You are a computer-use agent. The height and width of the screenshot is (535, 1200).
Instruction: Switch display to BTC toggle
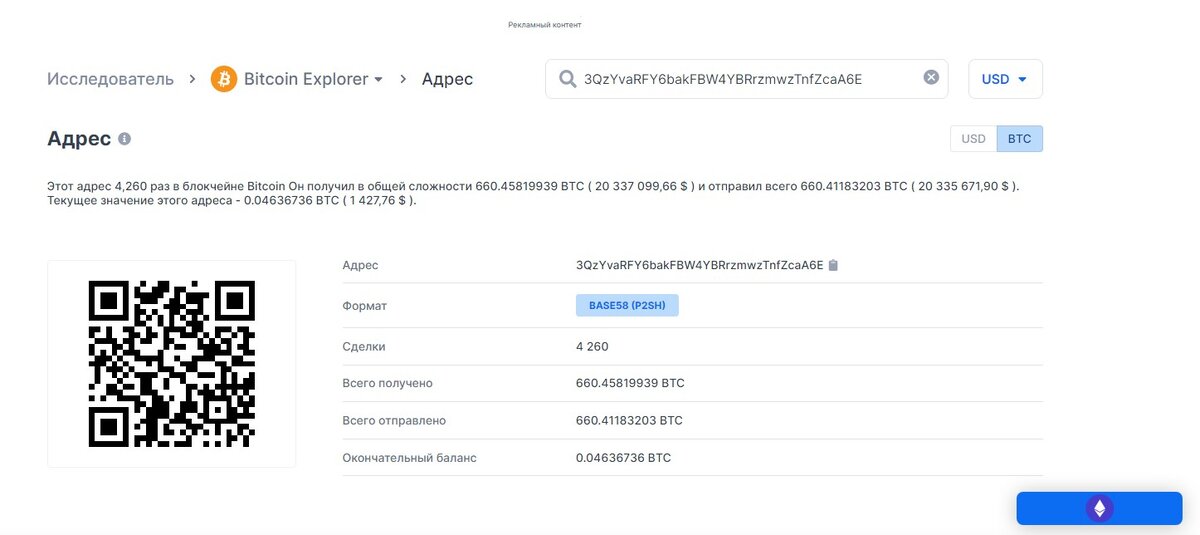(x=1019, y=139)
